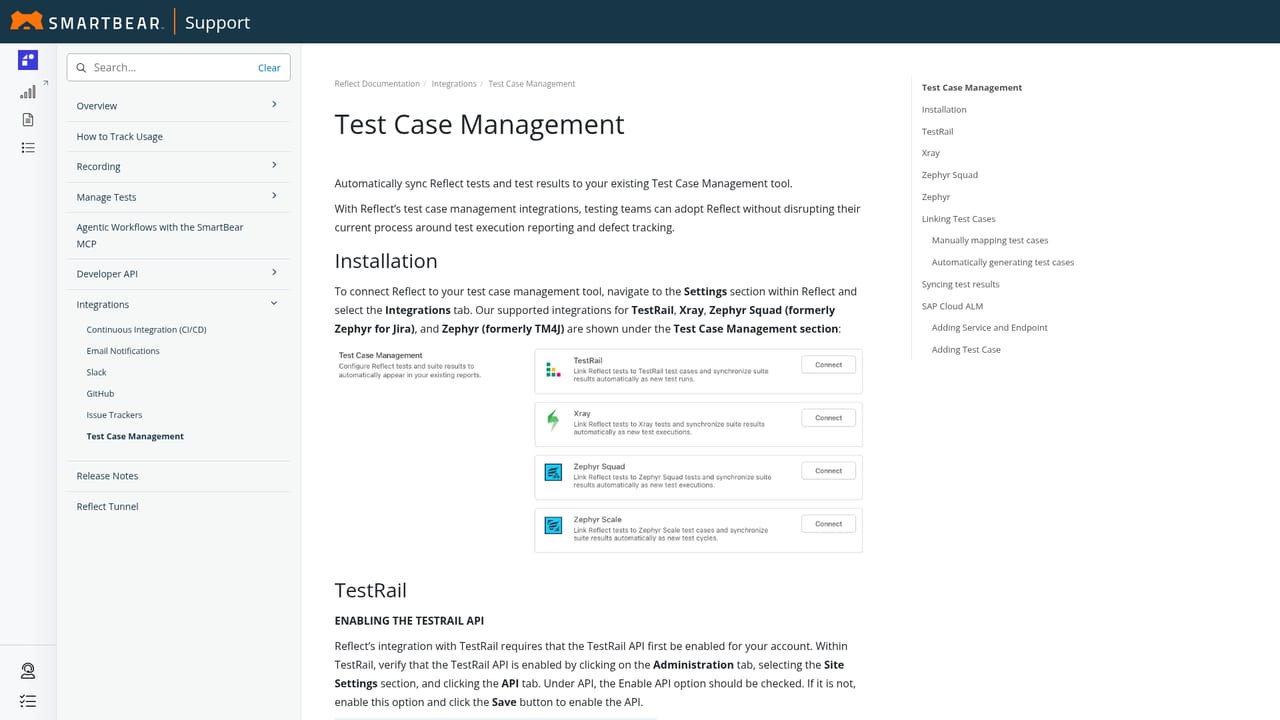This screenshot has height=720, width=1280.
Task: Open Release Notes in sidebar
Action: click(108, 476)
